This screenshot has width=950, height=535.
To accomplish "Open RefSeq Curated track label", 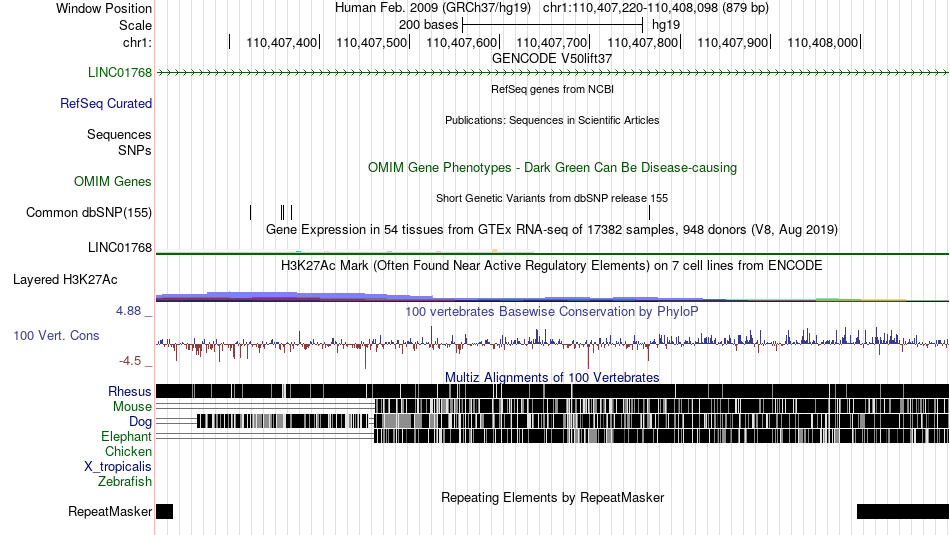I will [x=106, y=104].
